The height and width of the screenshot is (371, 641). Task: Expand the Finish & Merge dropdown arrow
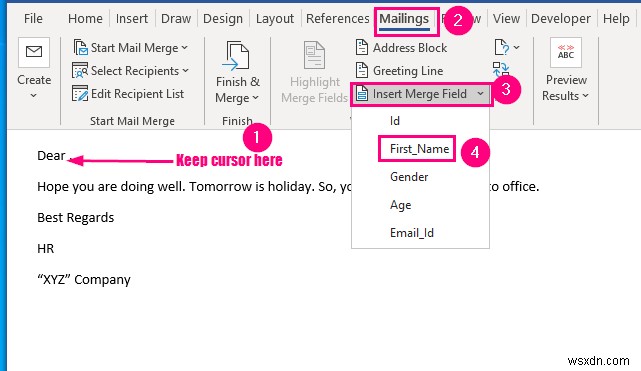pyautogui.click(x=256, y=98)
